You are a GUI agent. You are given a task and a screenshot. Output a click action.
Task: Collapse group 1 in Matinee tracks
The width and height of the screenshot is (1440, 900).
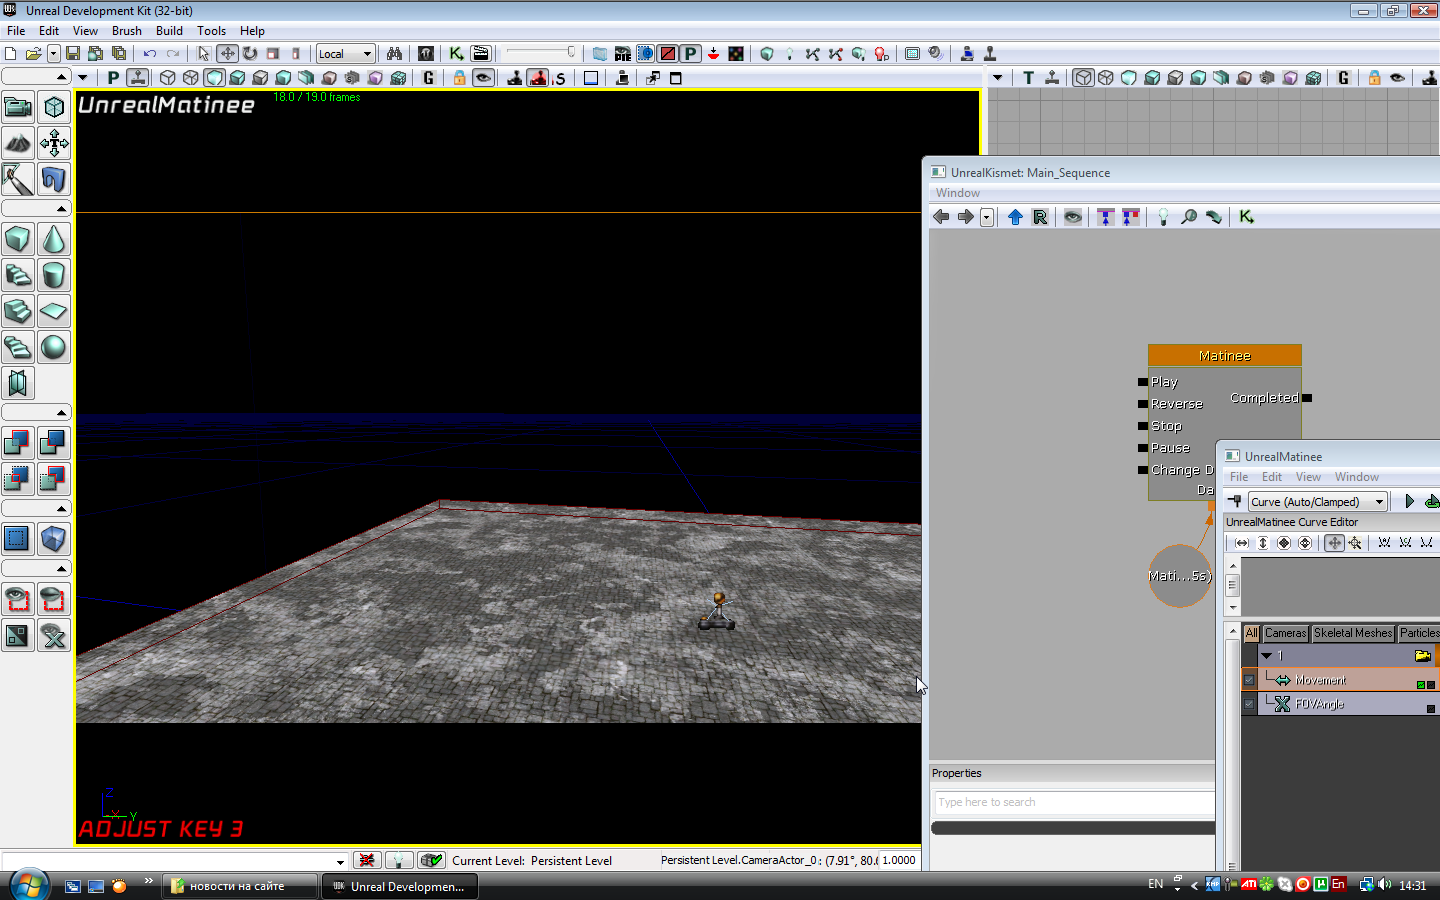1266,656
